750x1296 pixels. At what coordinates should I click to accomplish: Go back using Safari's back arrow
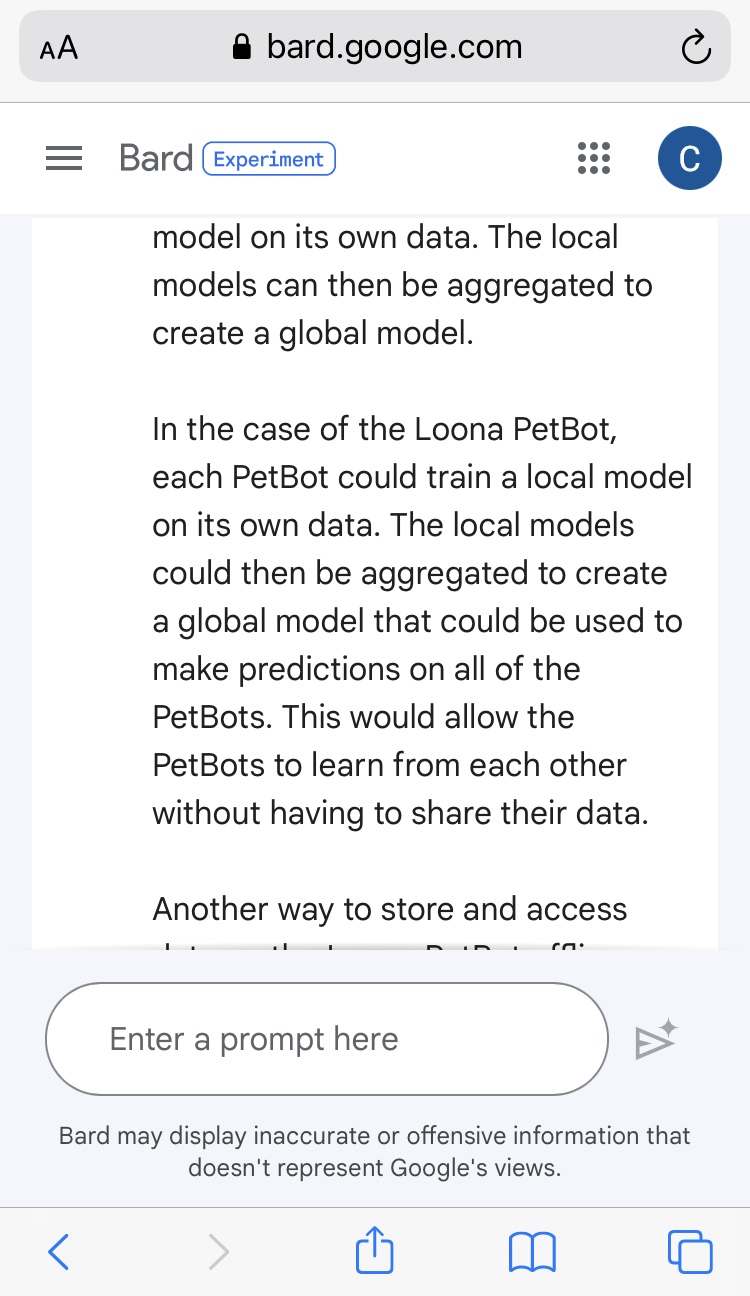tap(59, 1251)
